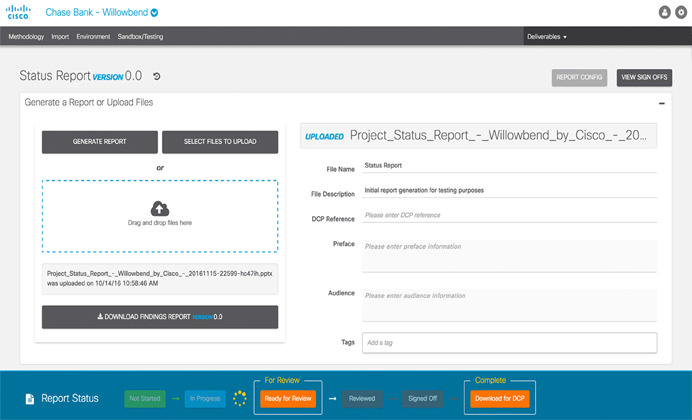Click the Download for DCP button
Viewport: 692px width, 420px height.
tap(500, 398)
